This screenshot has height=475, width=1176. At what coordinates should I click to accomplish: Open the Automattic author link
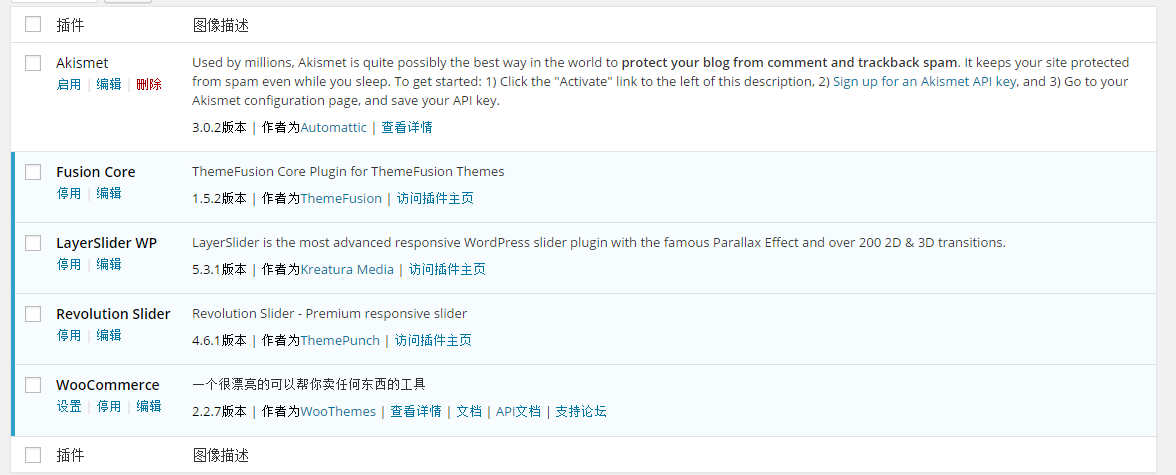(x=333, y=128)
